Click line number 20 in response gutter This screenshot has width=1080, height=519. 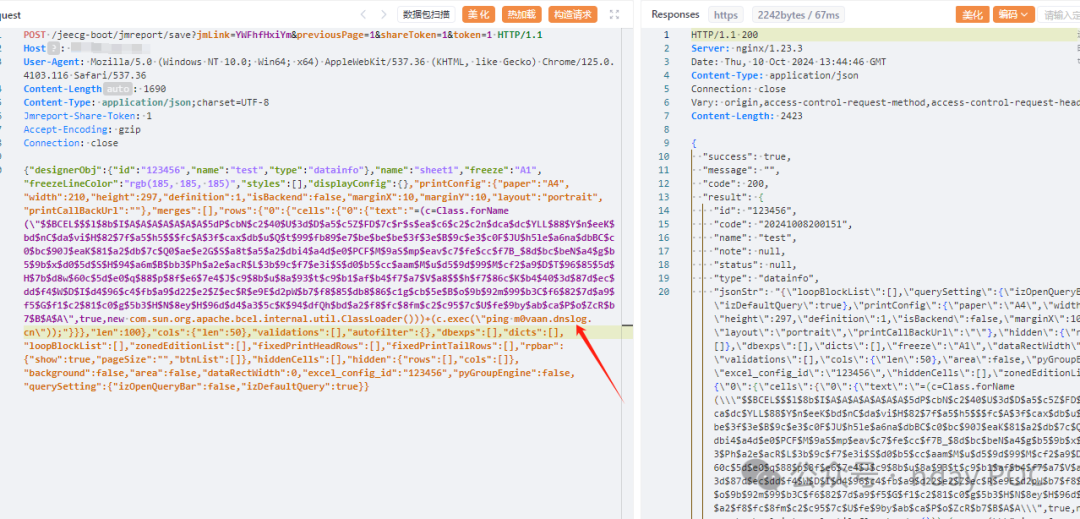click(x=664, y=292)
